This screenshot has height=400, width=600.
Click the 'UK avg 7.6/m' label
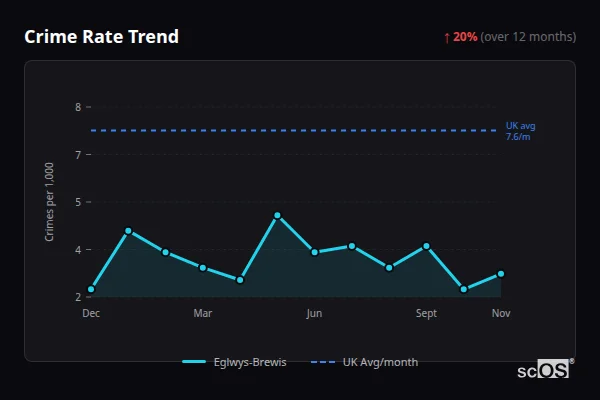(x=520, y=131)
